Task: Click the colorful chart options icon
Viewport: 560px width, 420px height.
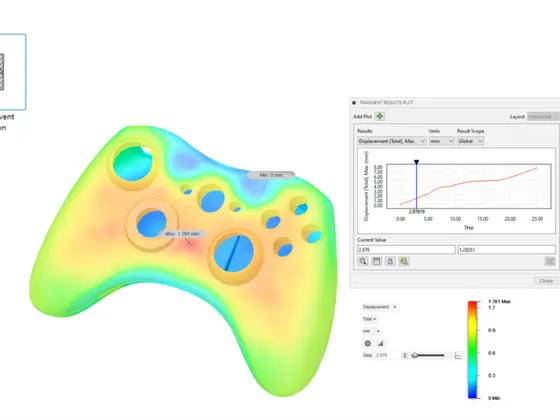Action: pyautogui.click(x=404, y=261)
